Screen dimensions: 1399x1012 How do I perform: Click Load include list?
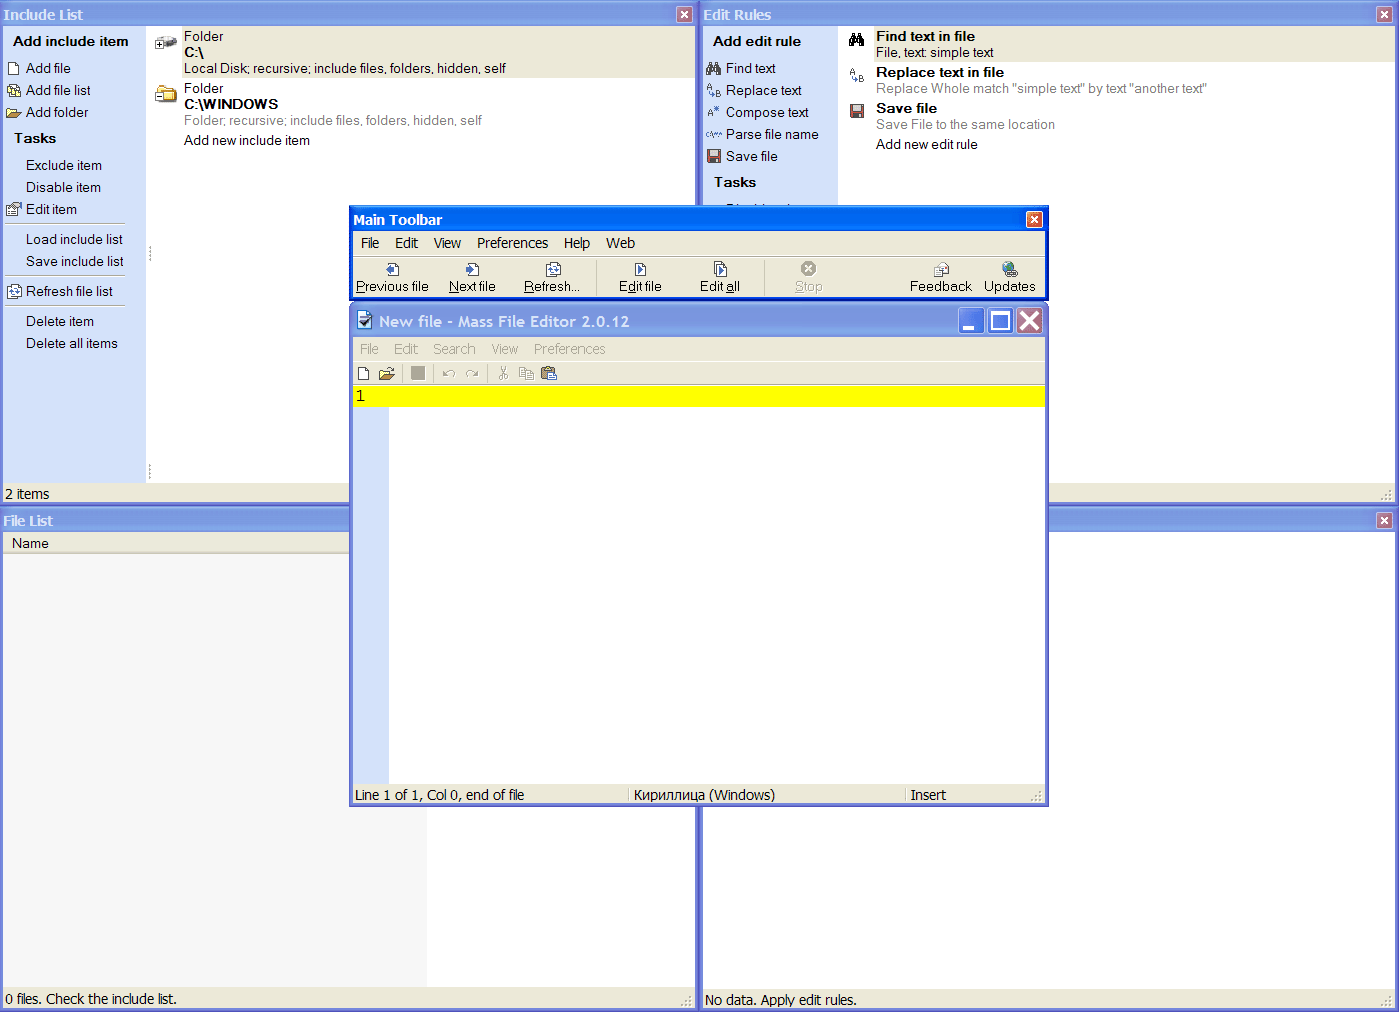74,239
